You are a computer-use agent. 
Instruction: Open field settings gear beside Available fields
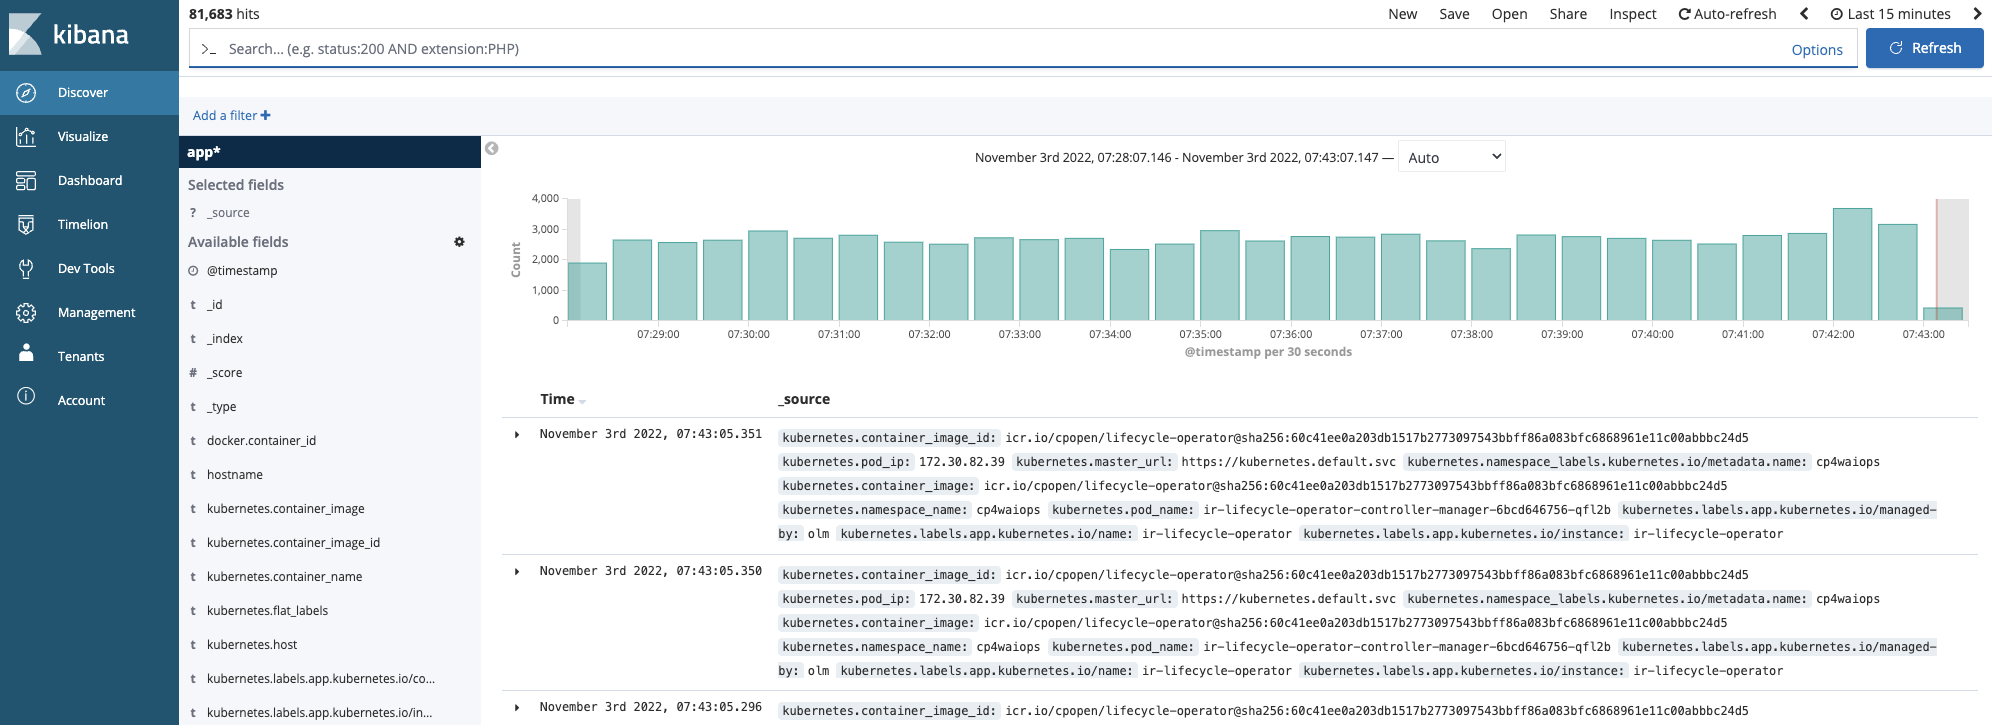coord(459,242)
